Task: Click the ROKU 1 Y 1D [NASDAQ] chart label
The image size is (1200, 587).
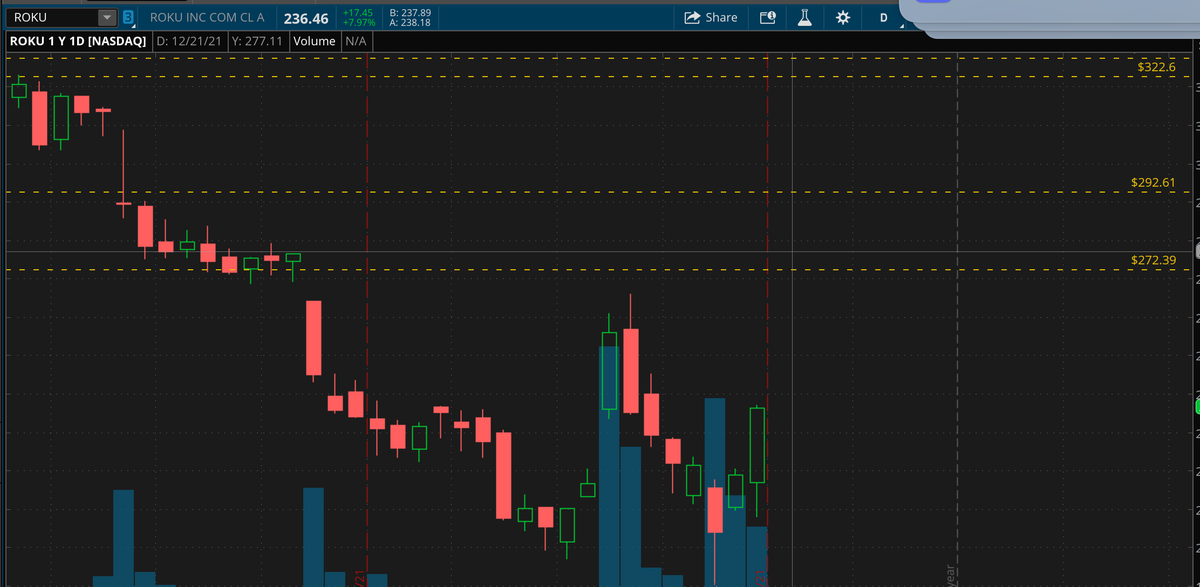Action: (x=77, y=41)
